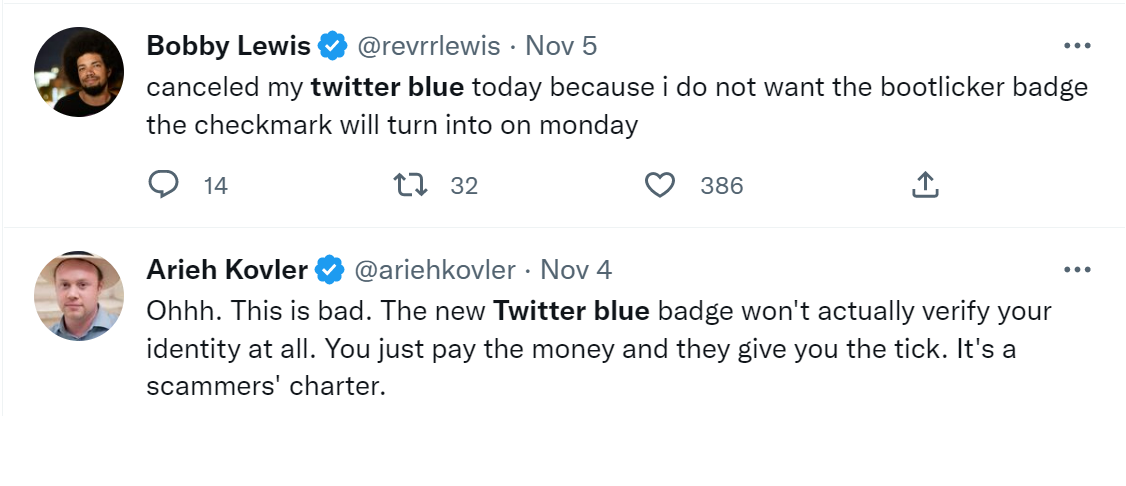Open more options on Bobby Lewis's tweet
The width and height of the screenshot is (1126, 486).
[1077, 46]
